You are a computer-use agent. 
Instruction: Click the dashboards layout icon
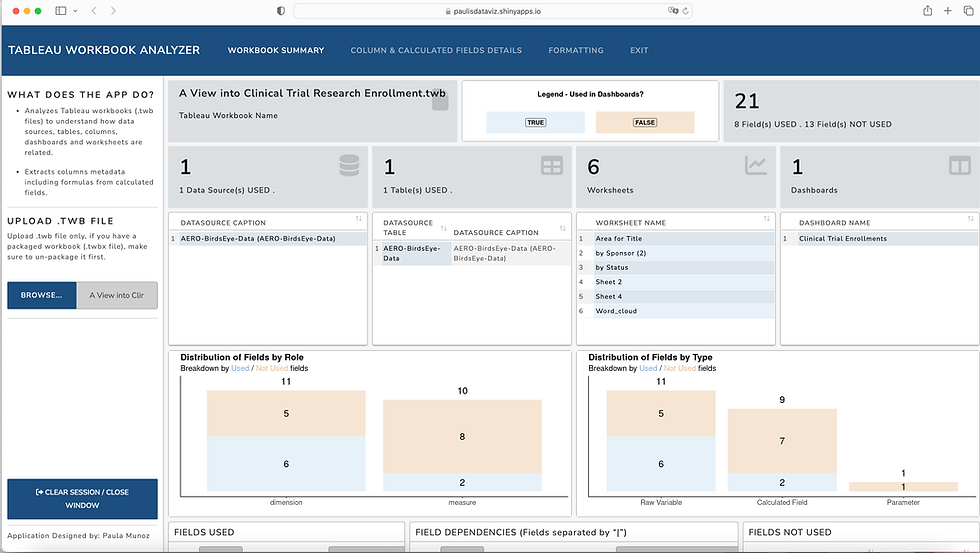coord(960,166)
